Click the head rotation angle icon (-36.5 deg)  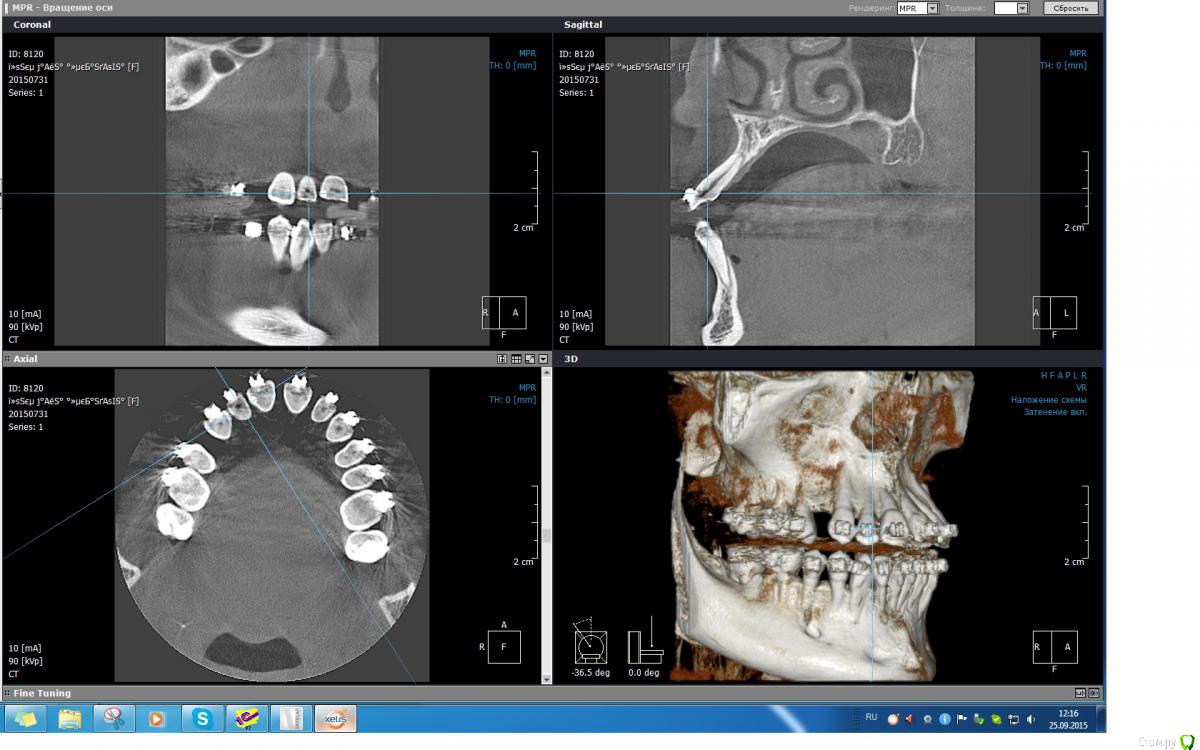coord(589,646)
